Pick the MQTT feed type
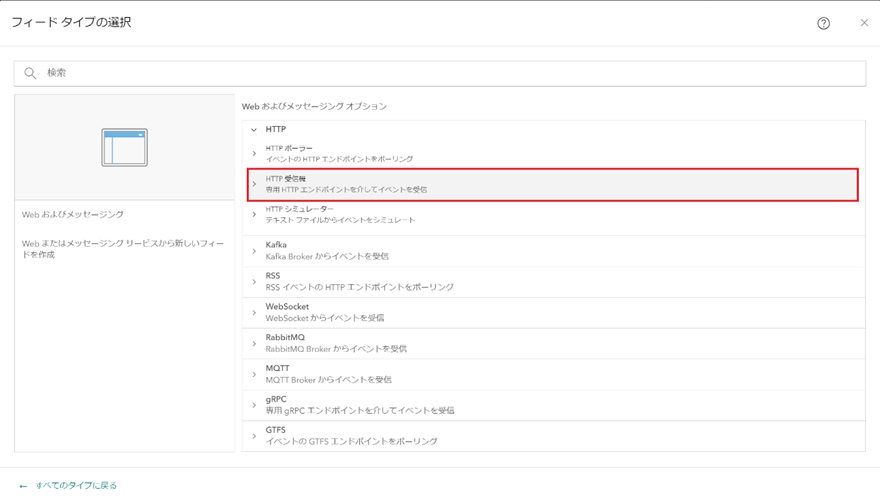 (x=328, y=374)
